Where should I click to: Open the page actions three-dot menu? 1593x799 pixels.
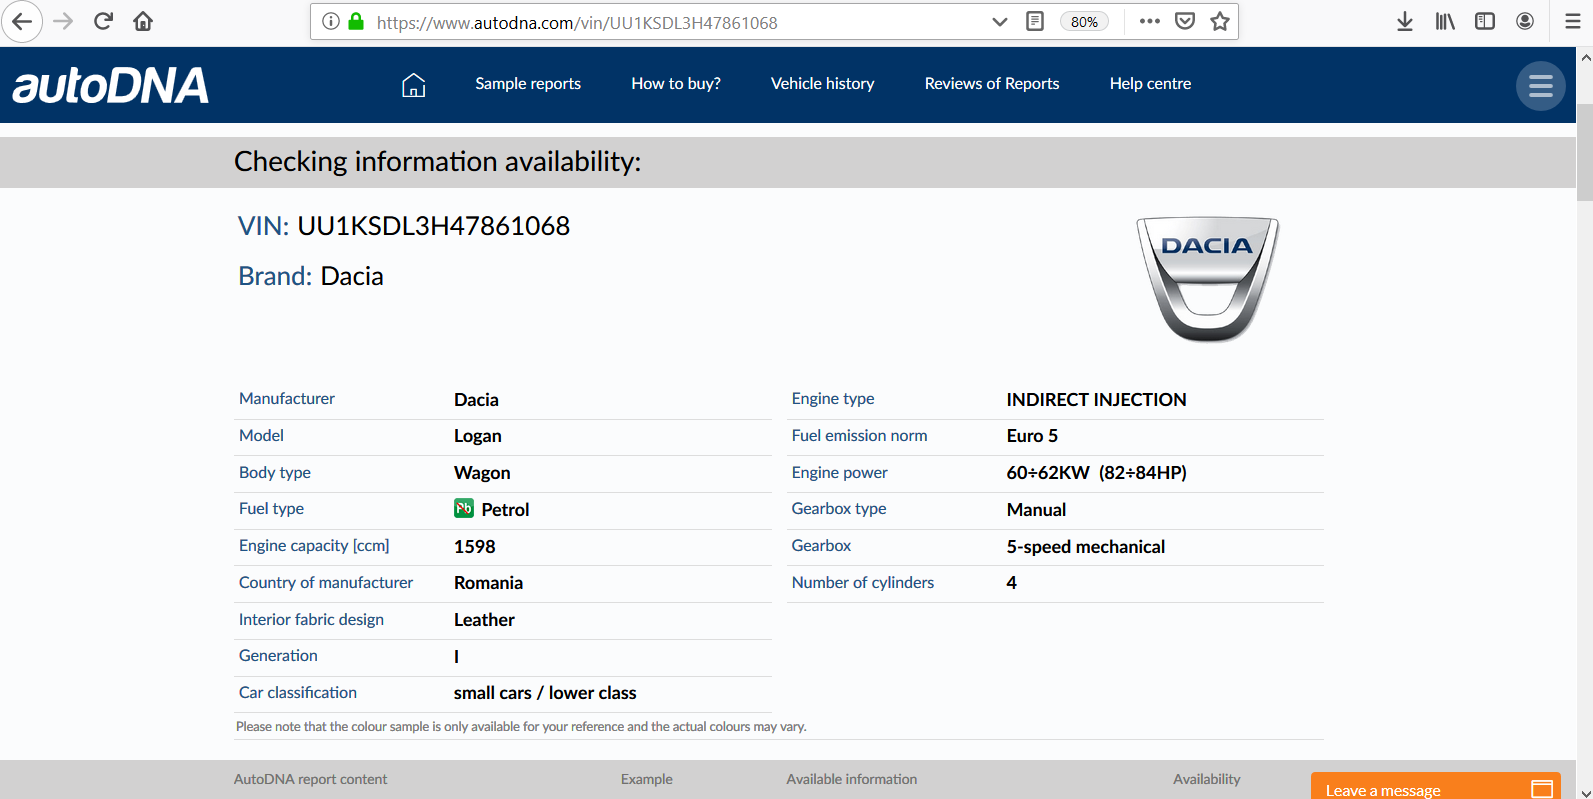1149,21
